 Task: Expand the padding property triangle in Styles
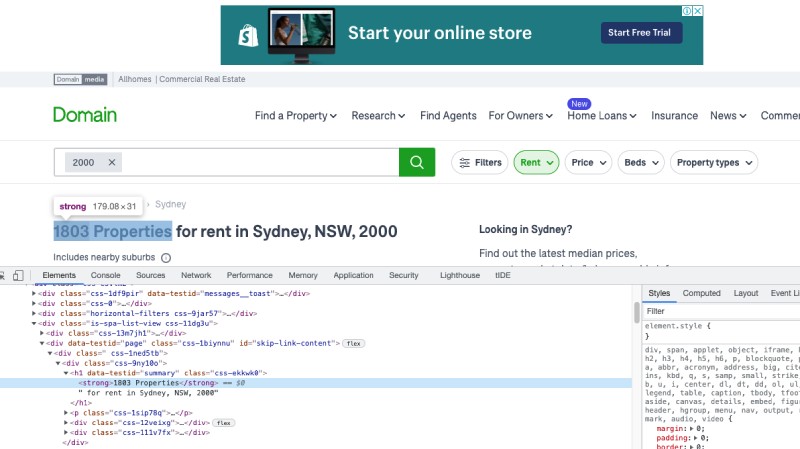pyautogui.click(x=695, y=438)
